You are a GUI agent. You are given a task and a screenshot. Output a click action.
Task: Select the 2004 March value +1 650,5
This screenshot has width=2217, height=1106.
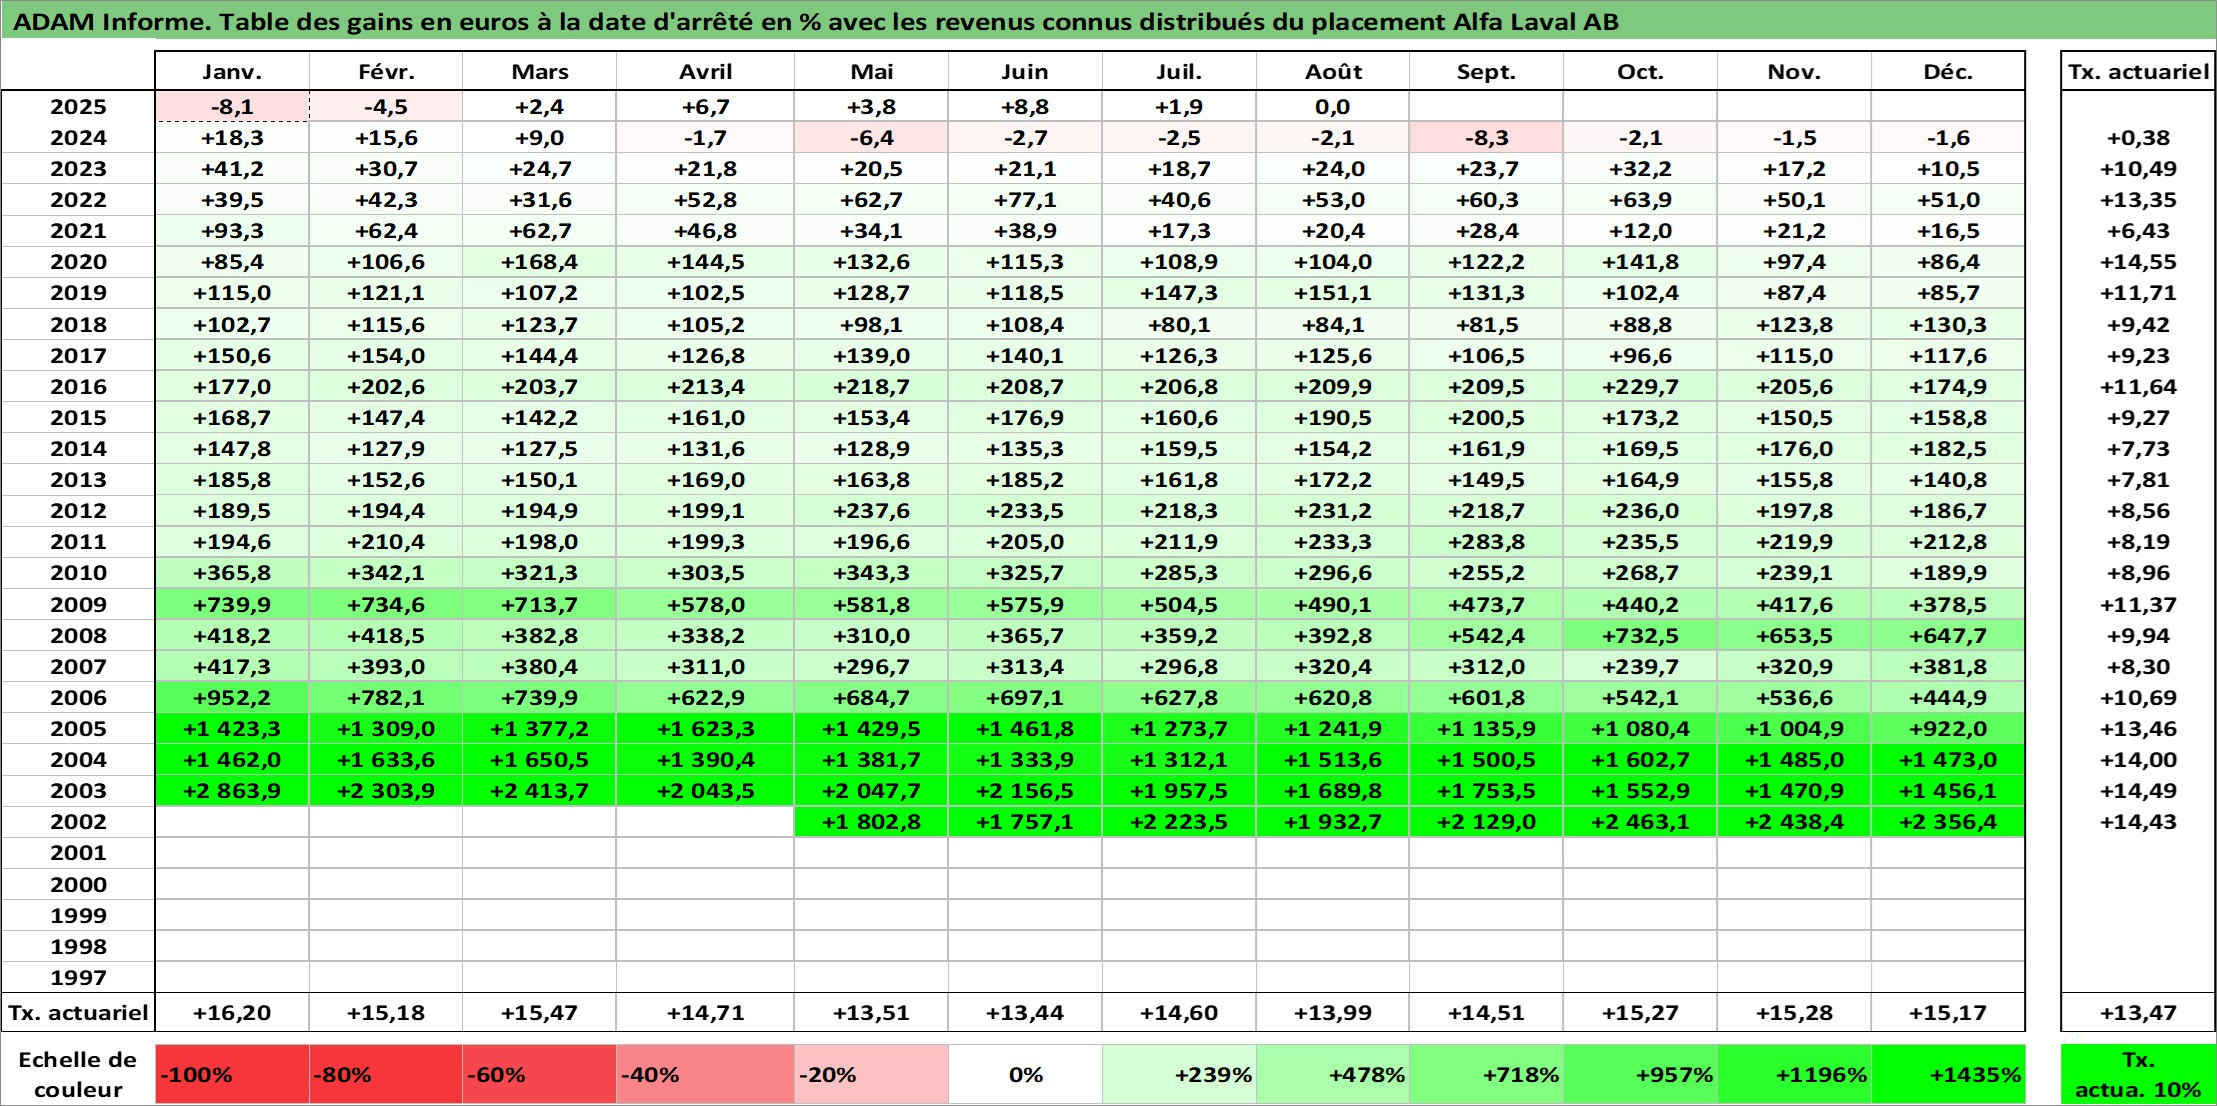pyautogui.click(x=539, y=760)
